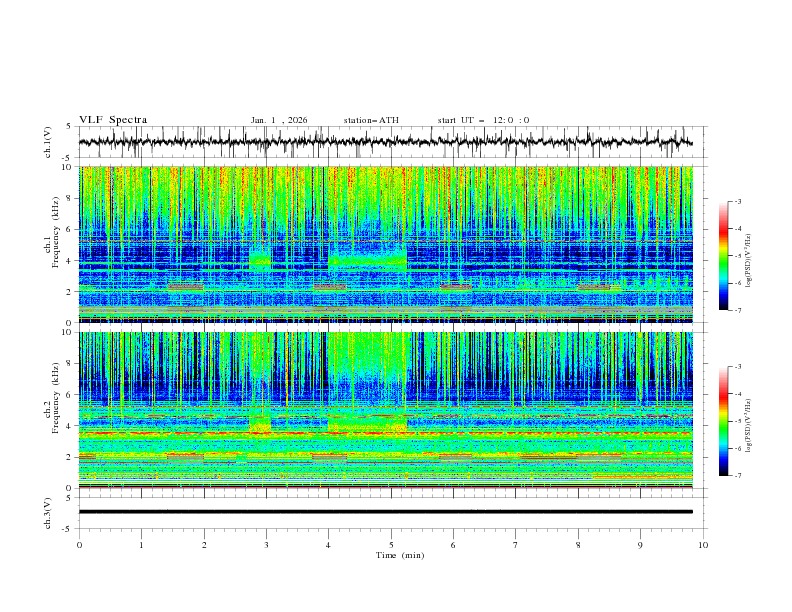792x612 pixels.
Task: Click time axis tick label "0"
Action: (x=79, y=545)
